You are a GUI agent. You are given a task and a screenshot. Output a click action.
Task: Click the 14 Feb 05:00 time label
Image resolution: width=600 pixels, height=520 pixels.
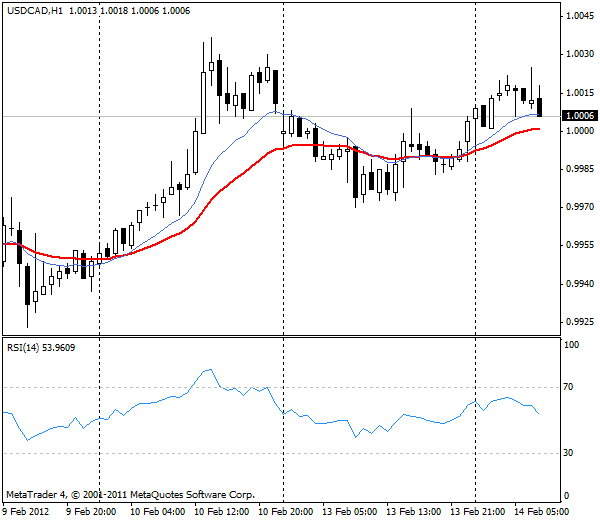click(x=541, y=512)
